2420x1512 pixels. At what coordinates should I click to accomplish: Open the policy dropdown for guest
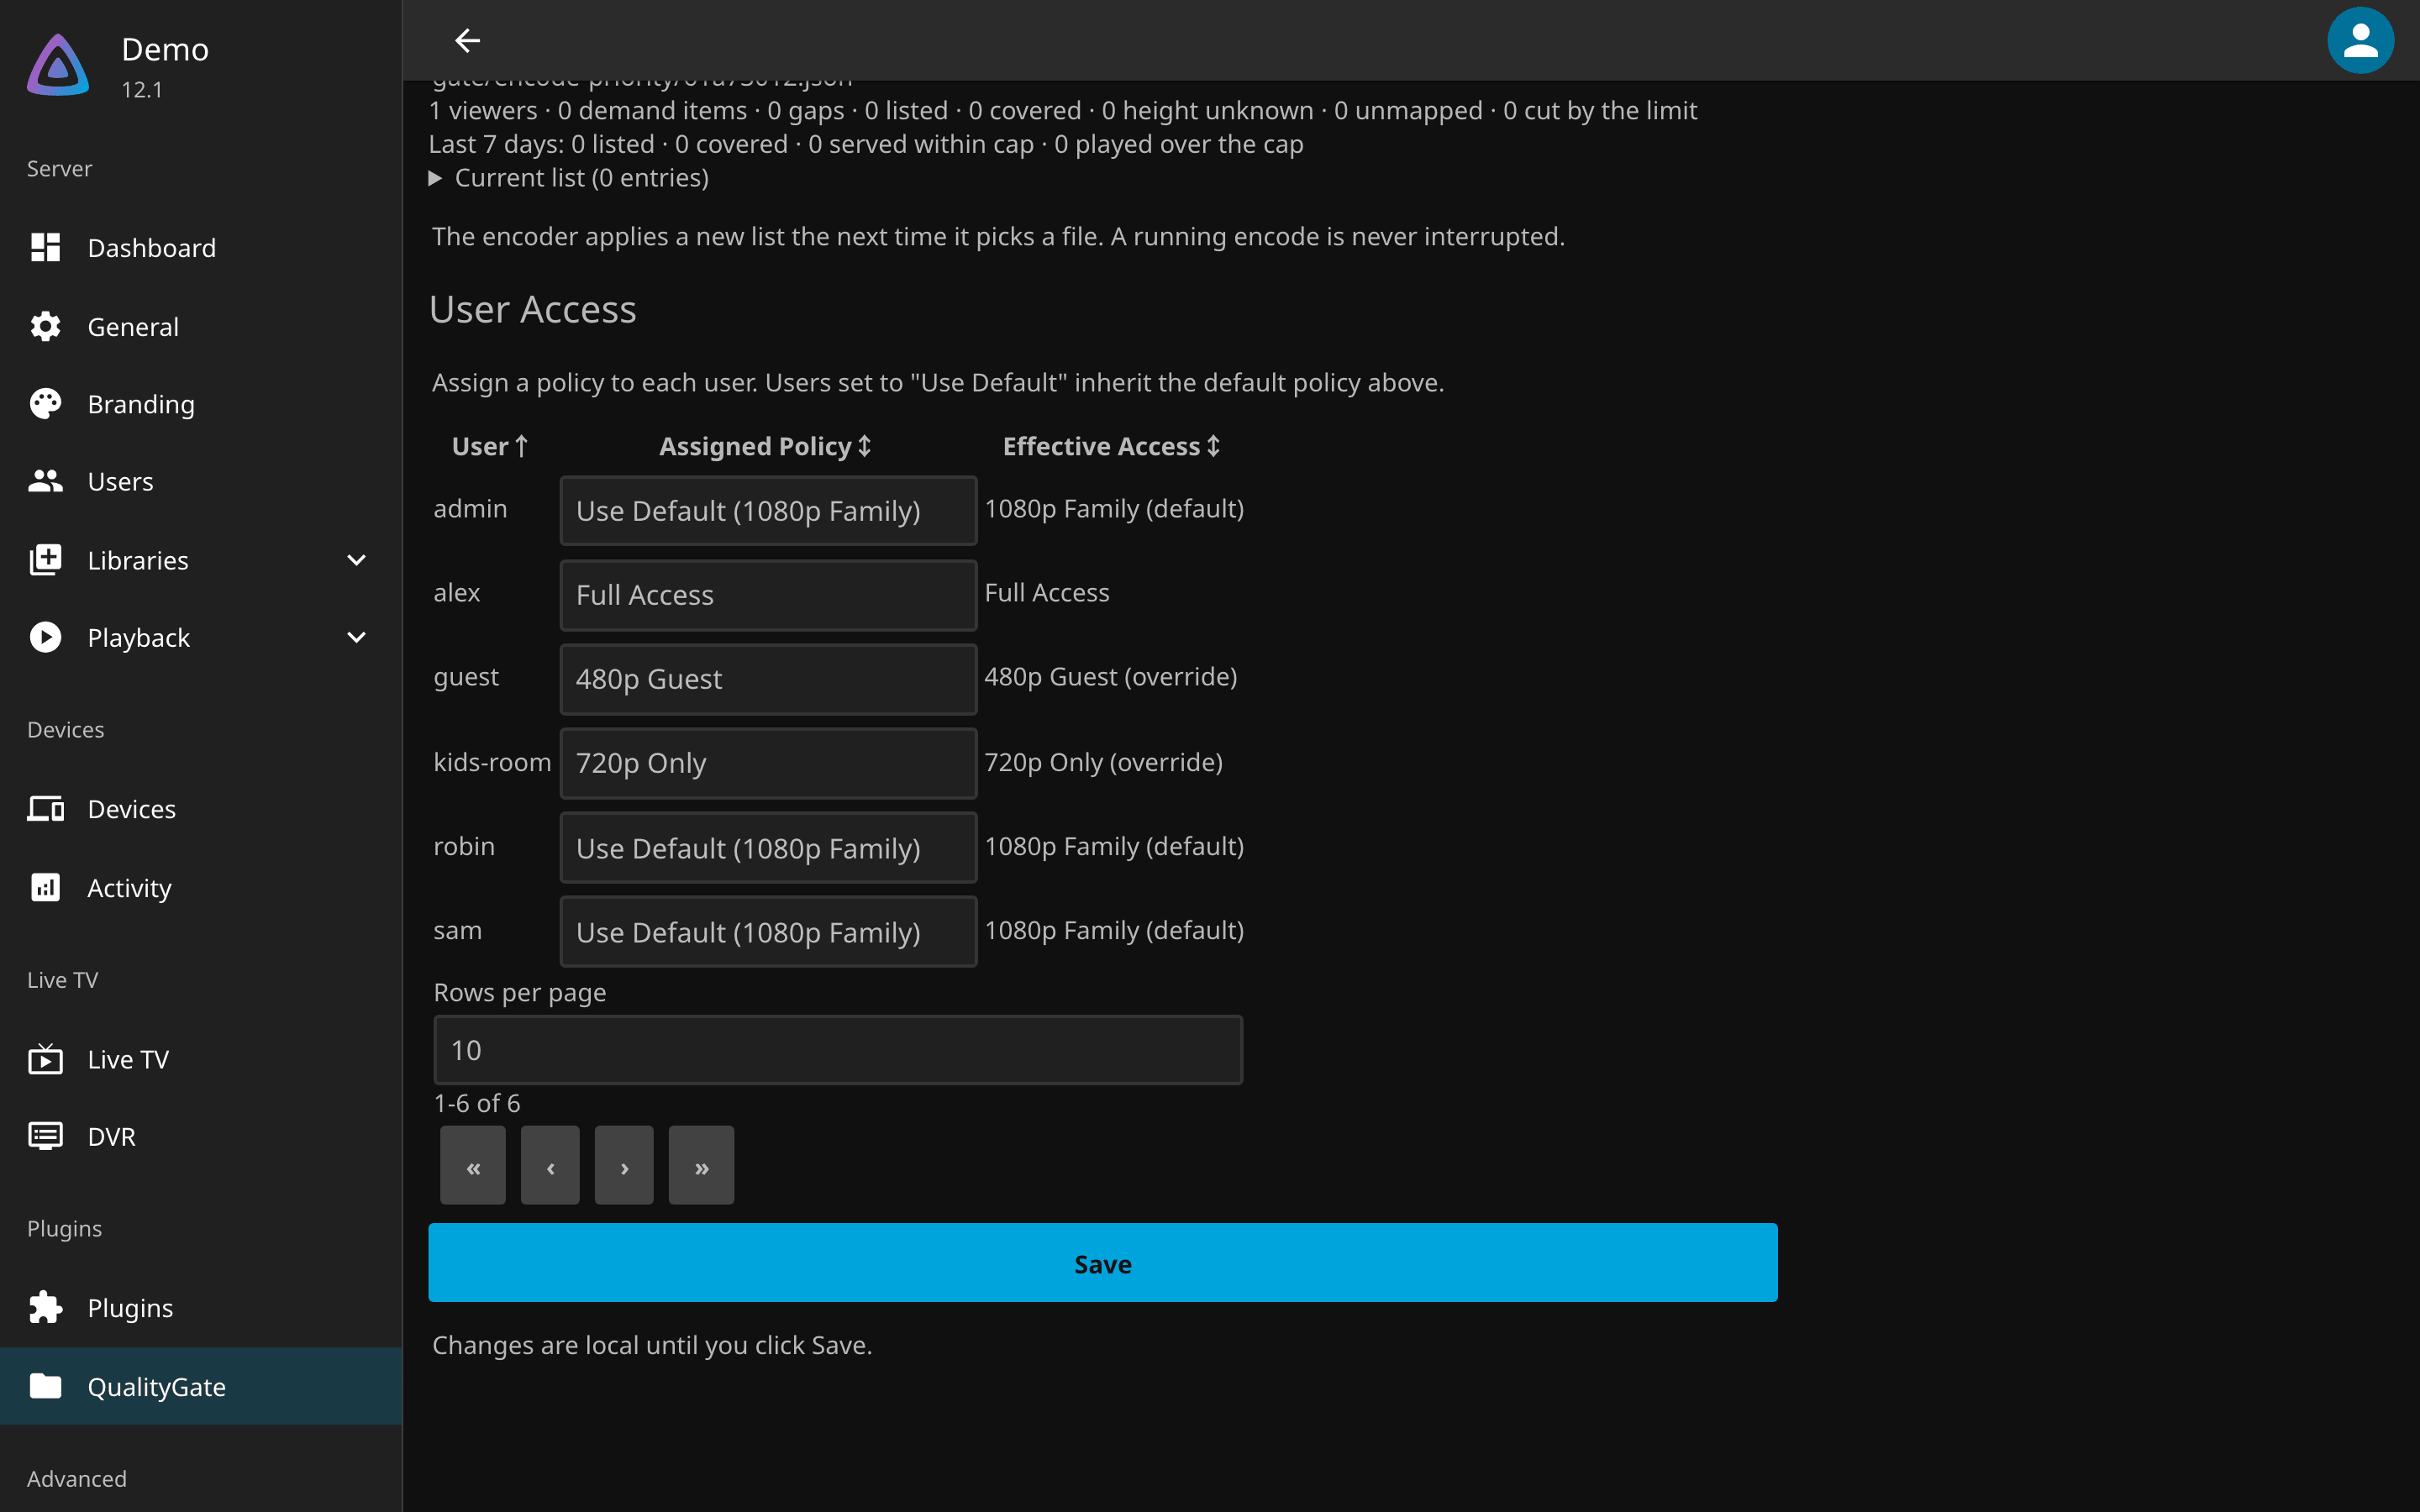(x=768, y=679)
